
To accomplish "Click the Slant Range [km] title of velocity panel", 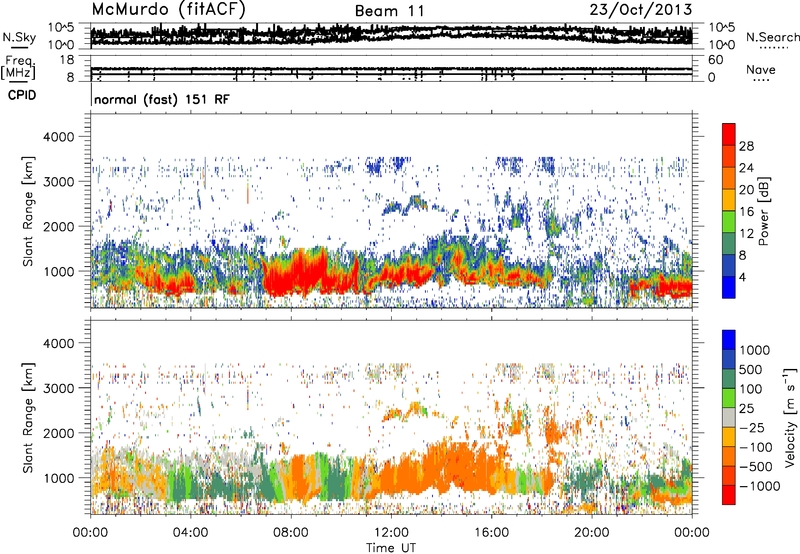I will pyautogui.click(x=28, y=418).
